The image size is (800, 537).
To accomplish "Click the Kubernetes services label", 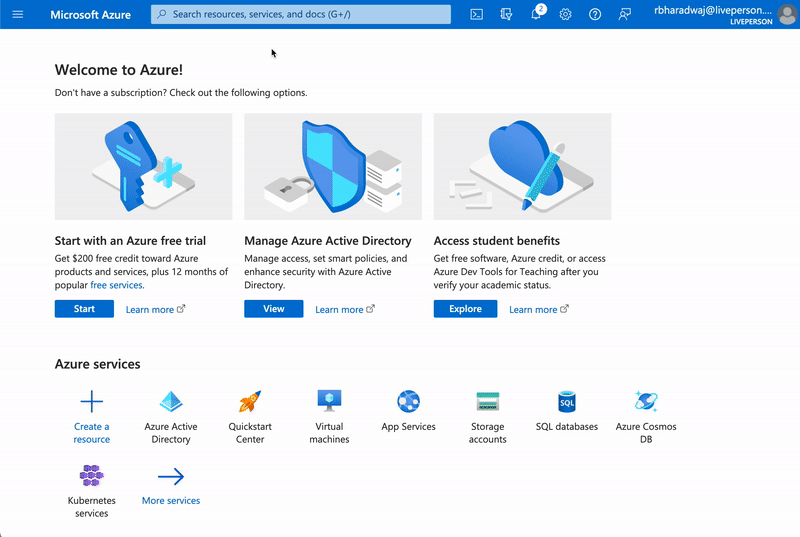I will point(92,507).
